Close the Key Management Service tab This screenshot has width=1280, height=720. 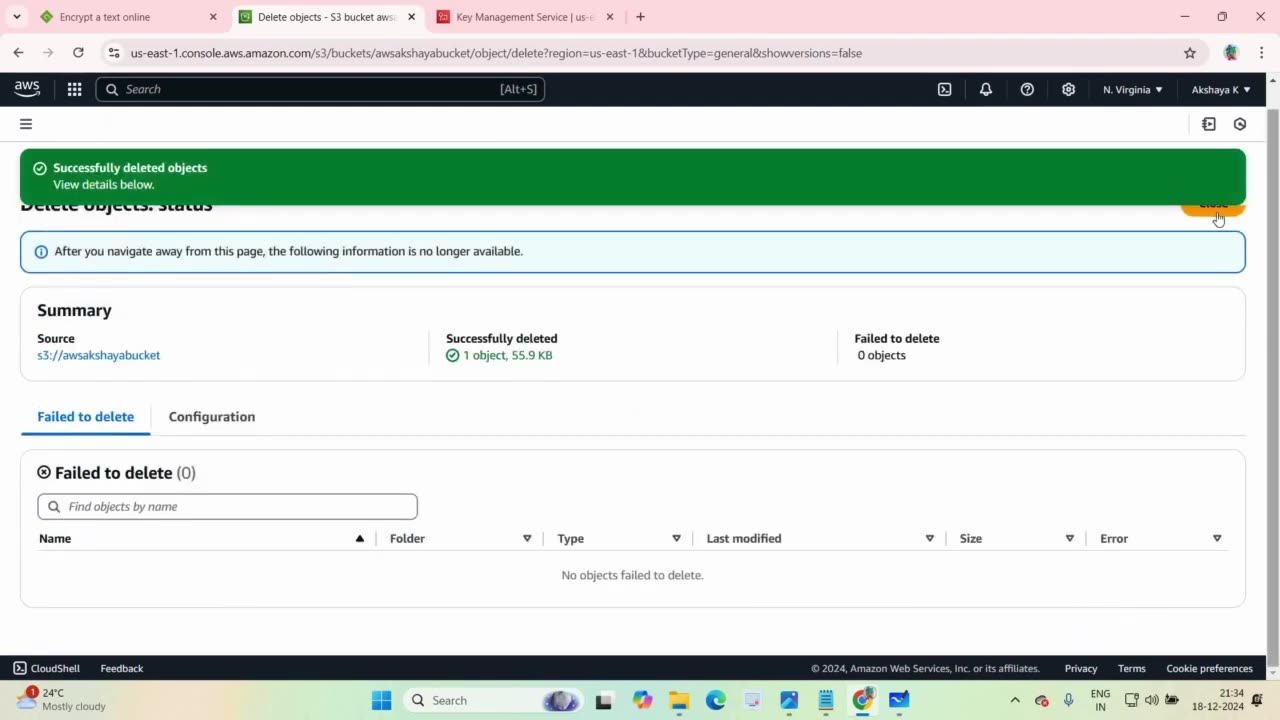[610, 17]
